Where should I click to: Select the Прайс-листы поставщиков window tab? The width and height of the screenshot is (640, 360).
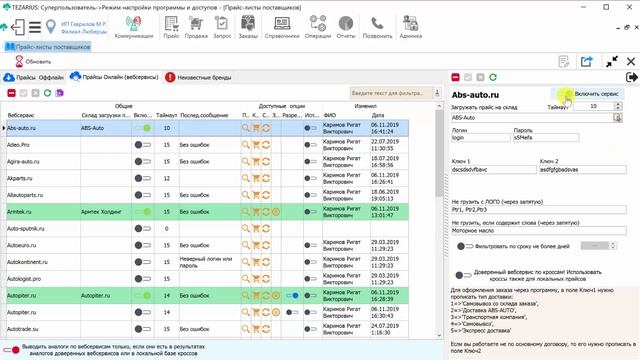pyautogui.click(x=48, y=47)
